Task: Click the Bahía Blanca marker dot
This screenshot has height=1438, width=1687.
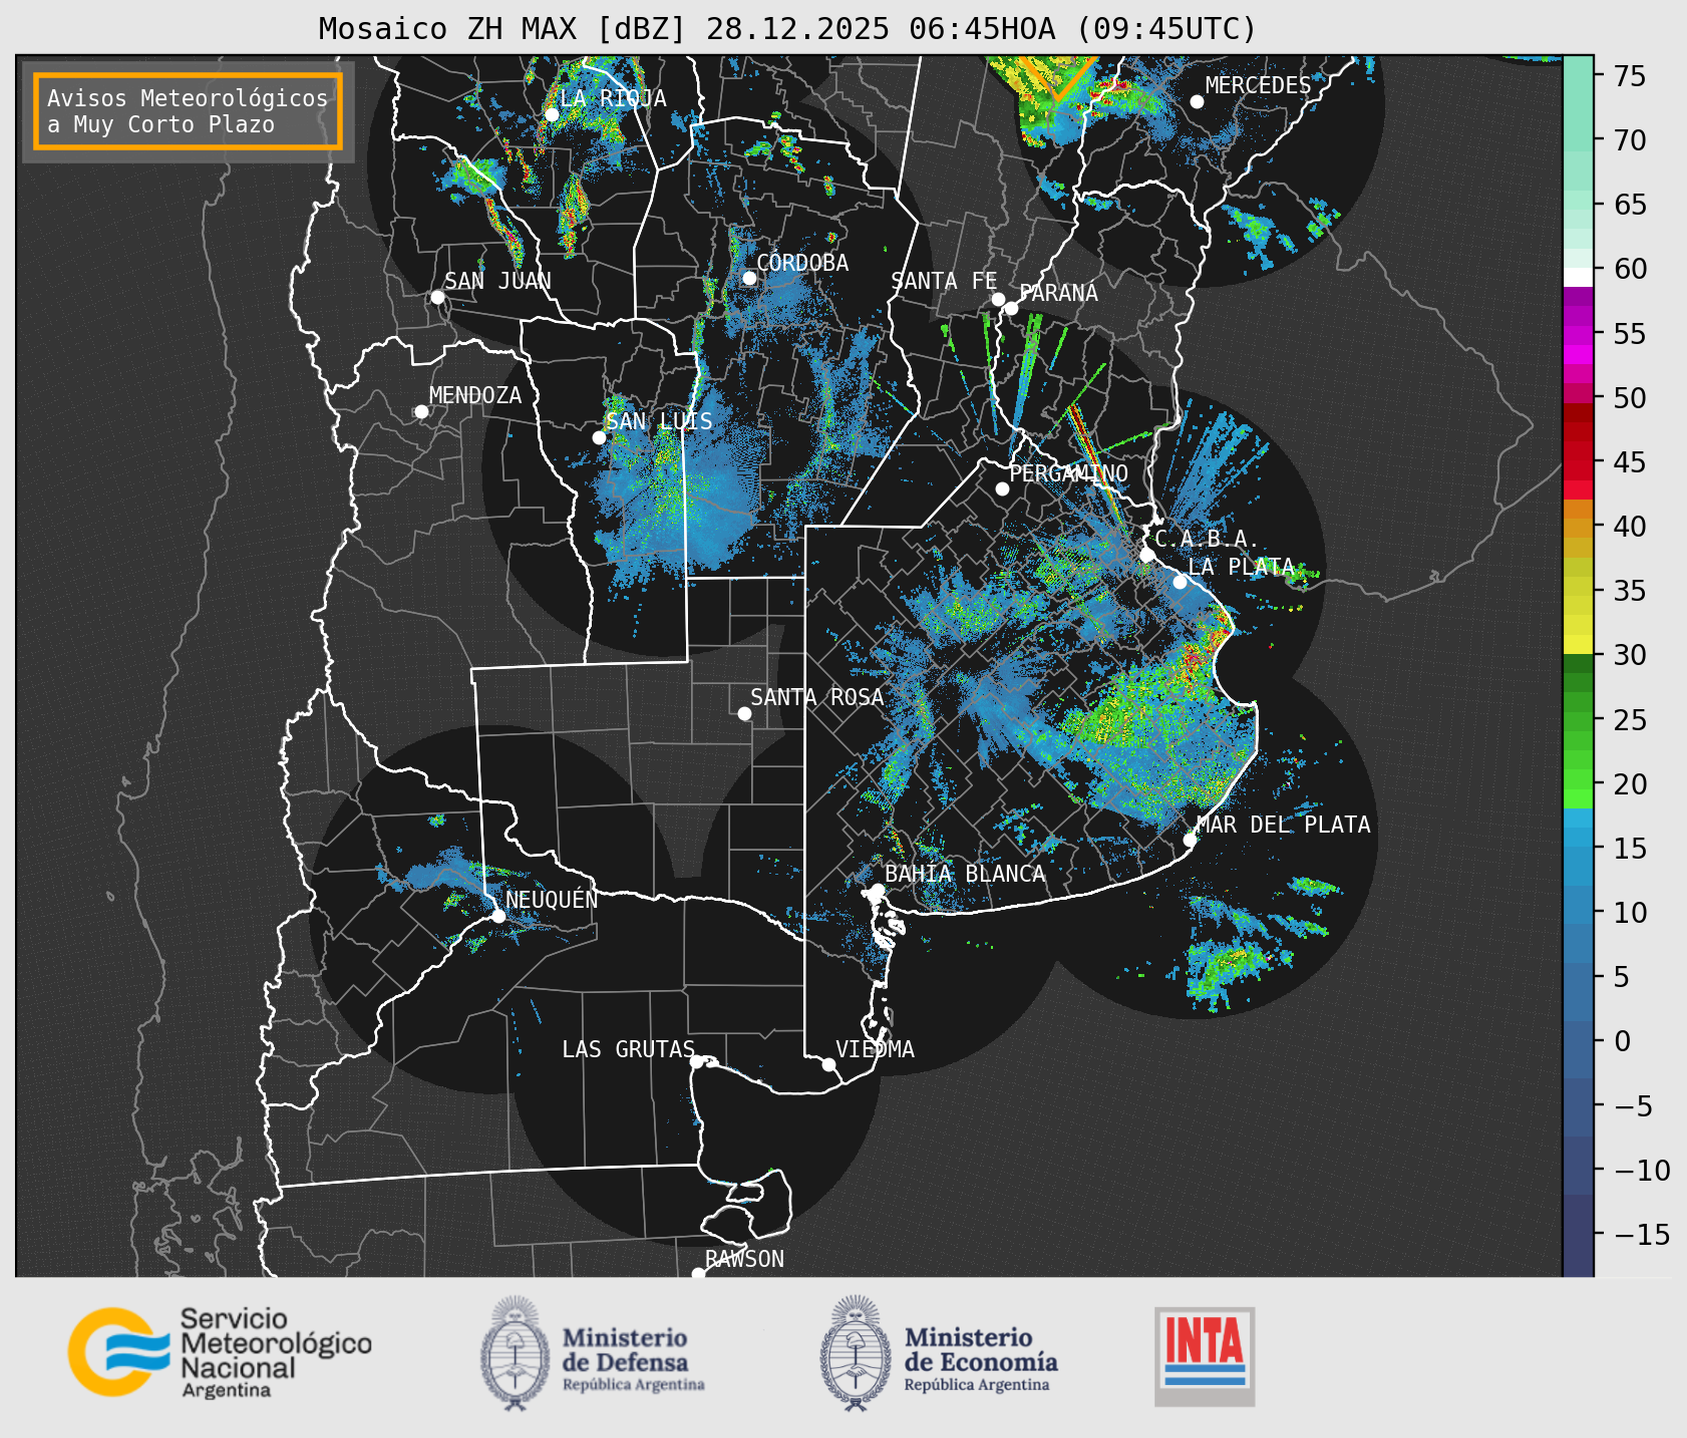Action: click(877, 890)
